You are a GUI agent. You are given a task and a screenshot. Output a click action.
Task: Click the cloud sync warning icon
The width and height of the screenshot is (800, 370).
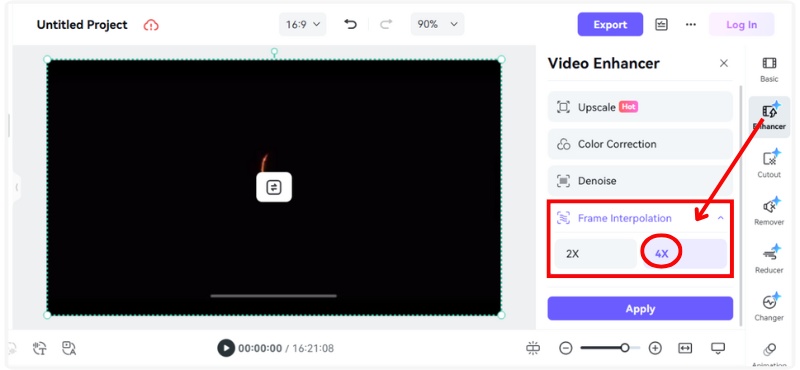point(151,24)
